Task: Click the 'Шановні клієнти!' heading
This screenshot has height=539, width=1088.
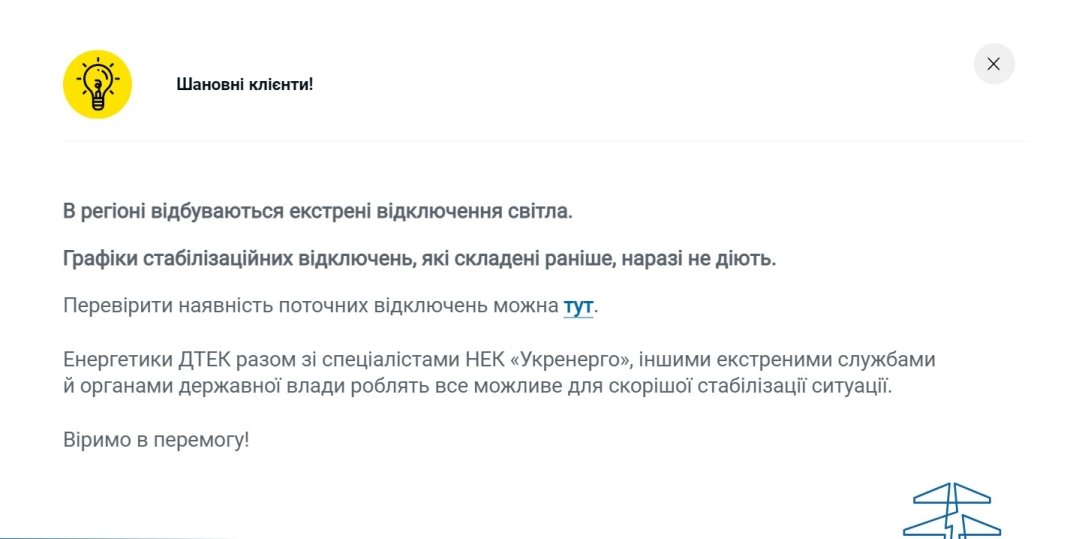Action: tap(245, 84)
